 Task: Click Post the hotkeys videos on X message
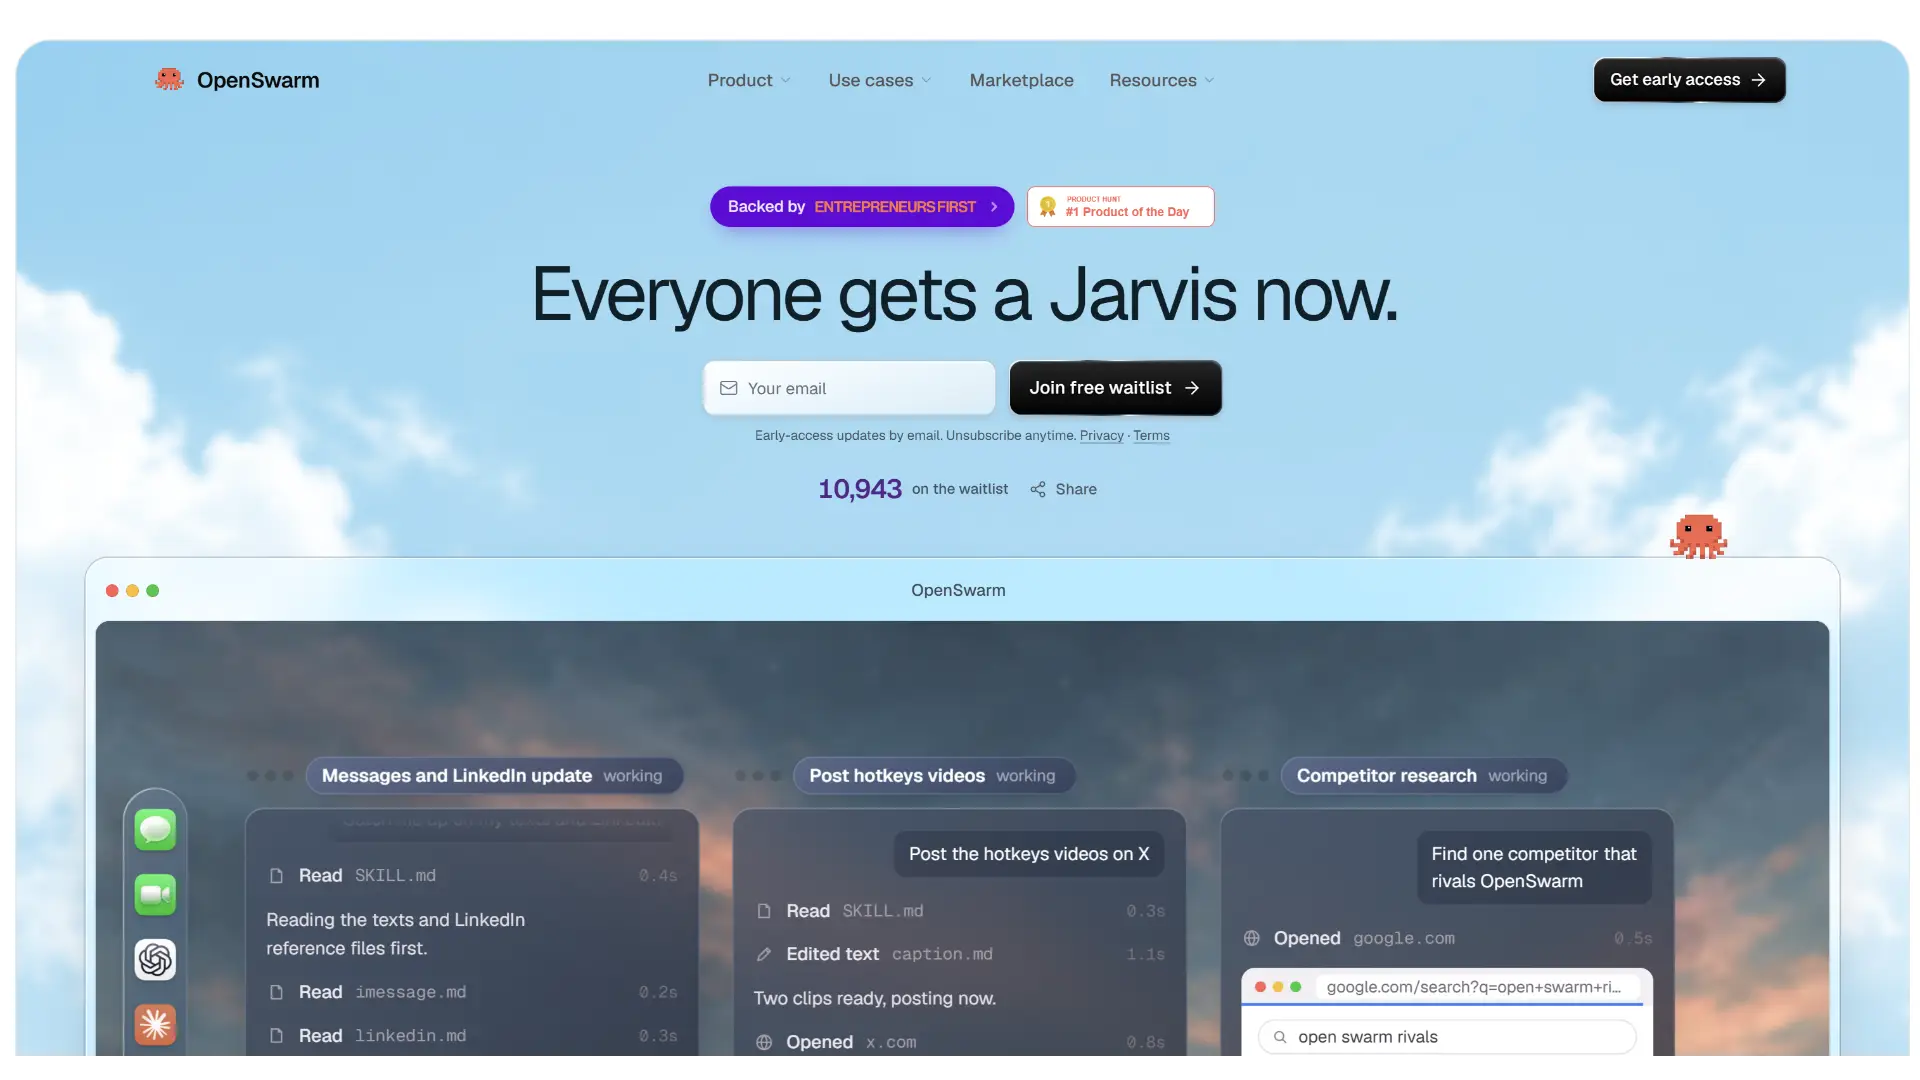coord(1029,854)
